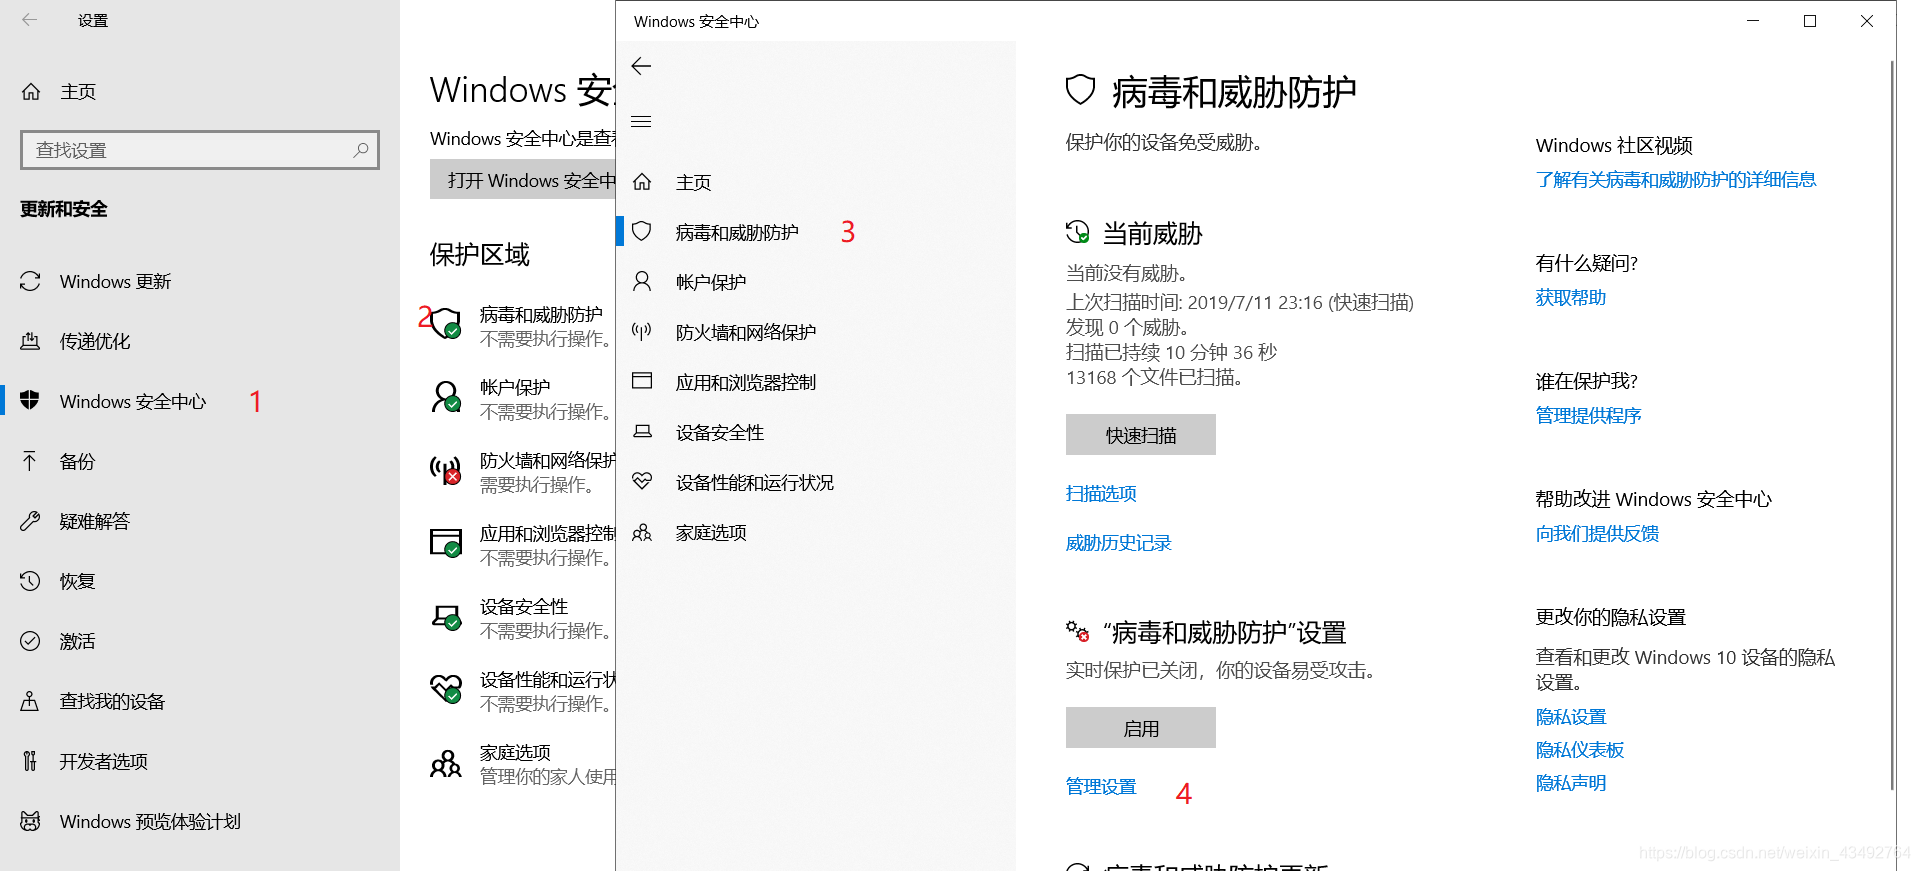Click the Security Center vertical scrollbar

pos(1892,425)
